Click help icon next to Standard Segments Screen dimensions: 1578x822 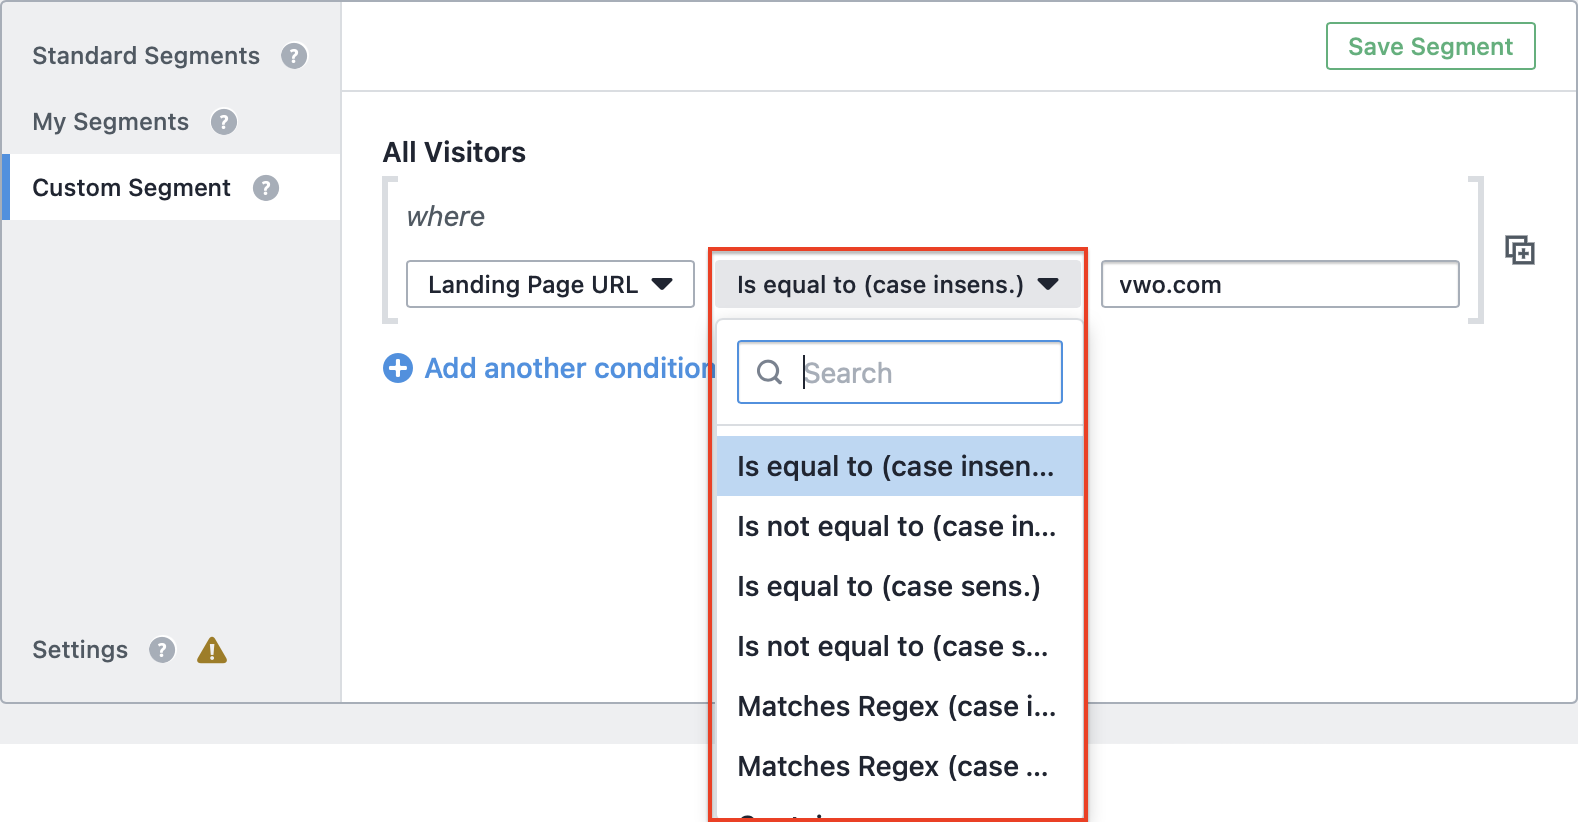click(294, 56)
